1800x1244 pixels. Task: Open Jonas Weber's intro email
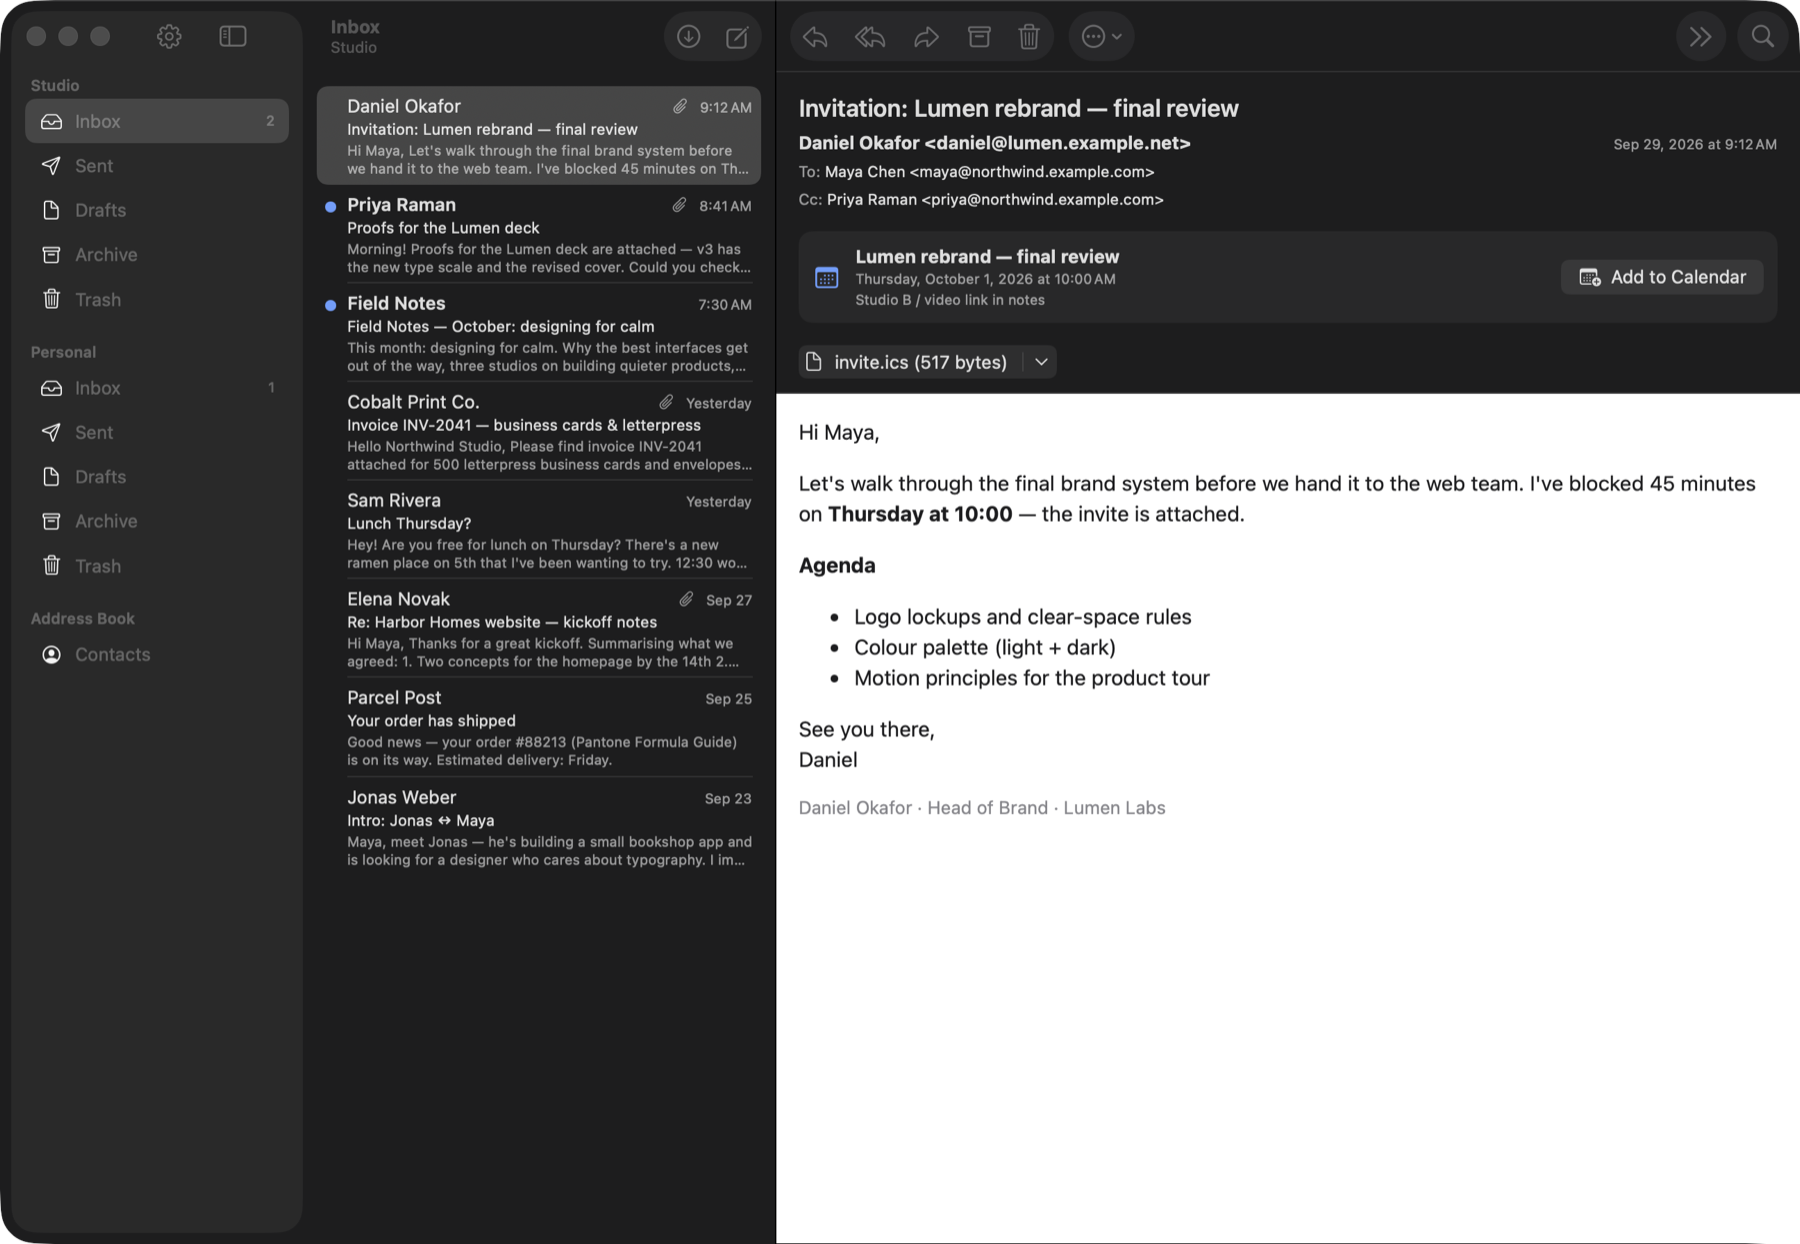[539, 828]
